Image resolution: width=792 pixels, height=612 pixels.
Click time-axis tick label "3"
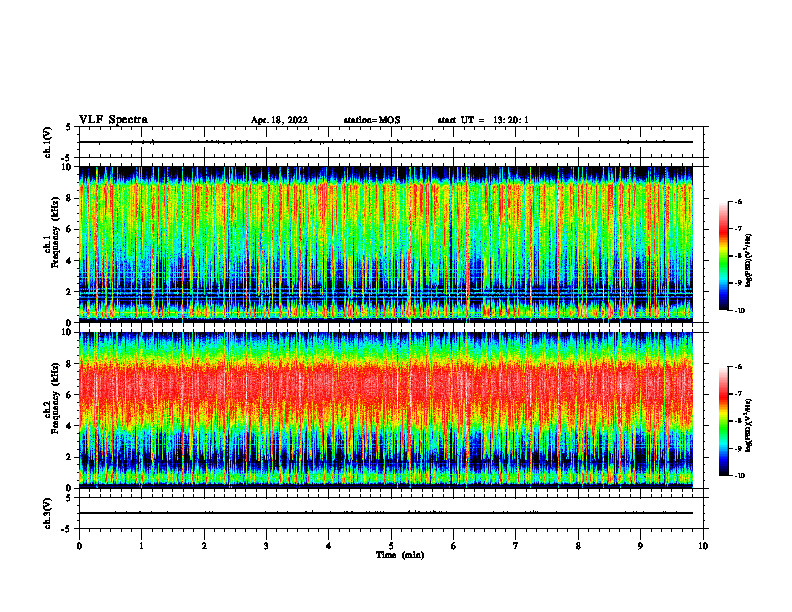point(266,546)
